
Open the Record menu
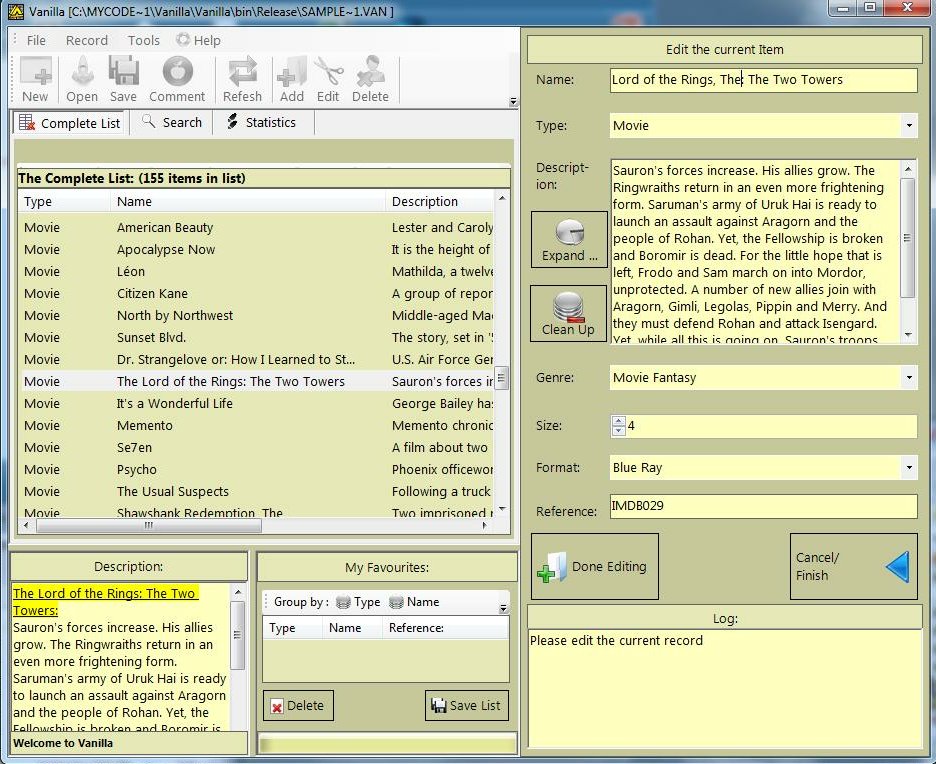pos(87,40)
